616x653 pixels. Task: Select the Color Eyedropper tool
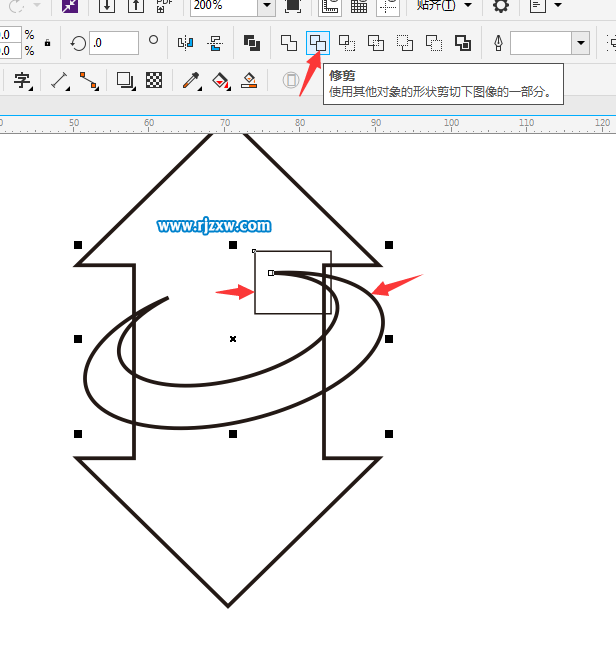(192, 81)
